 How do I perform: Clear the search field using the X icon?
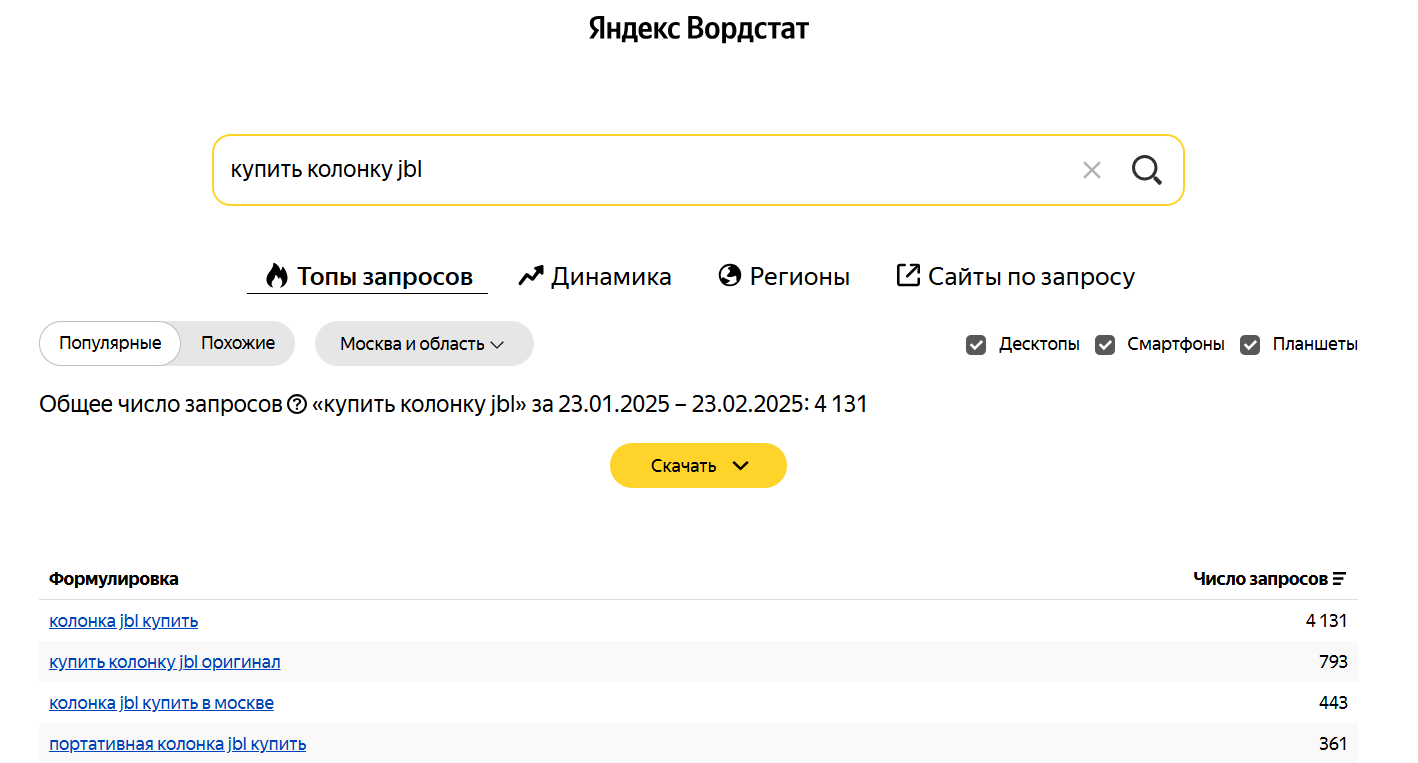pyautogui.click(x=1091, y=170)
